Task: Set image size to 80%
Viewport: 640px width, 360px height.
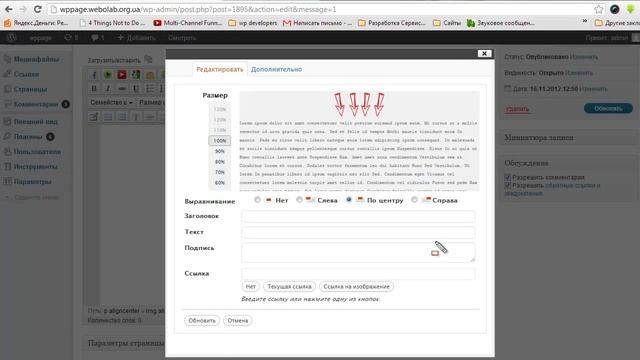Action: point(220,162)
